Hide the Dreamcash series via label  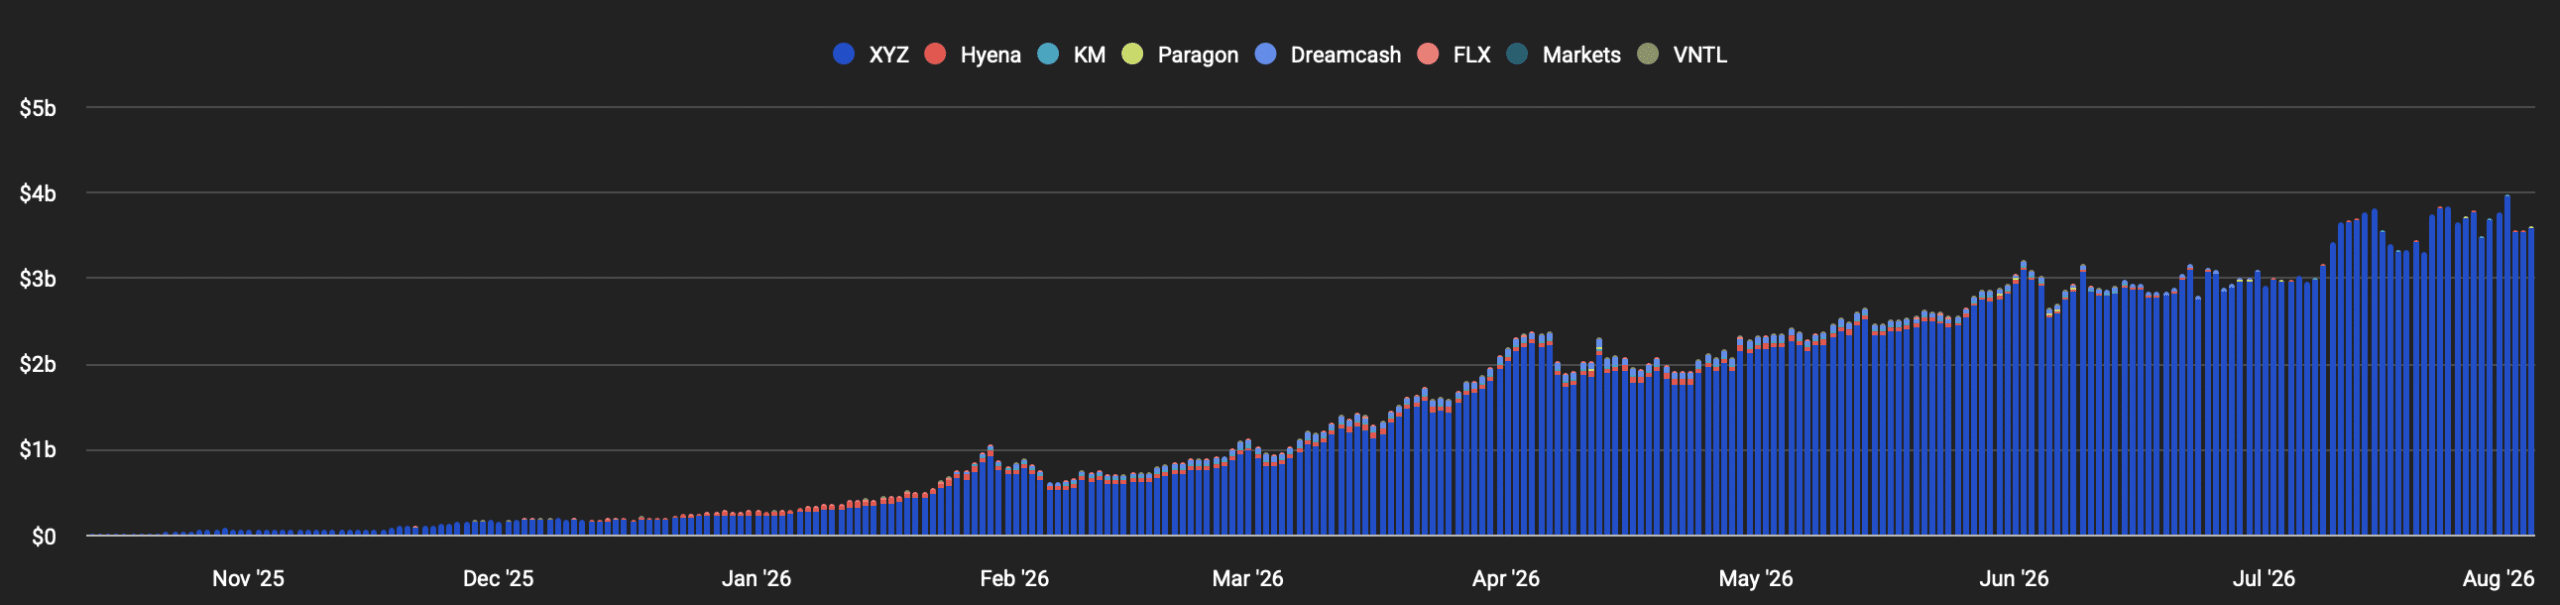1346,55
